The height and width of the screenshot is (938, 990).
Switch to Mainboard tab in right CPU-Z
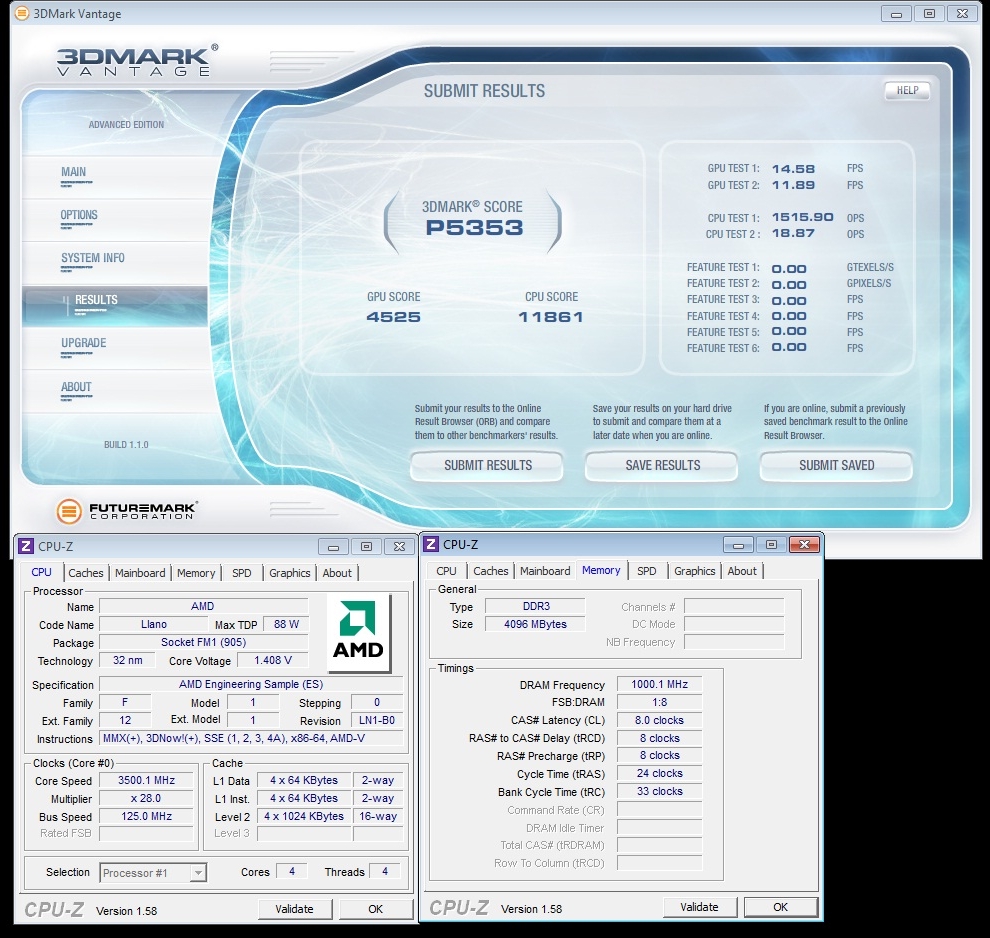[546, 571]
